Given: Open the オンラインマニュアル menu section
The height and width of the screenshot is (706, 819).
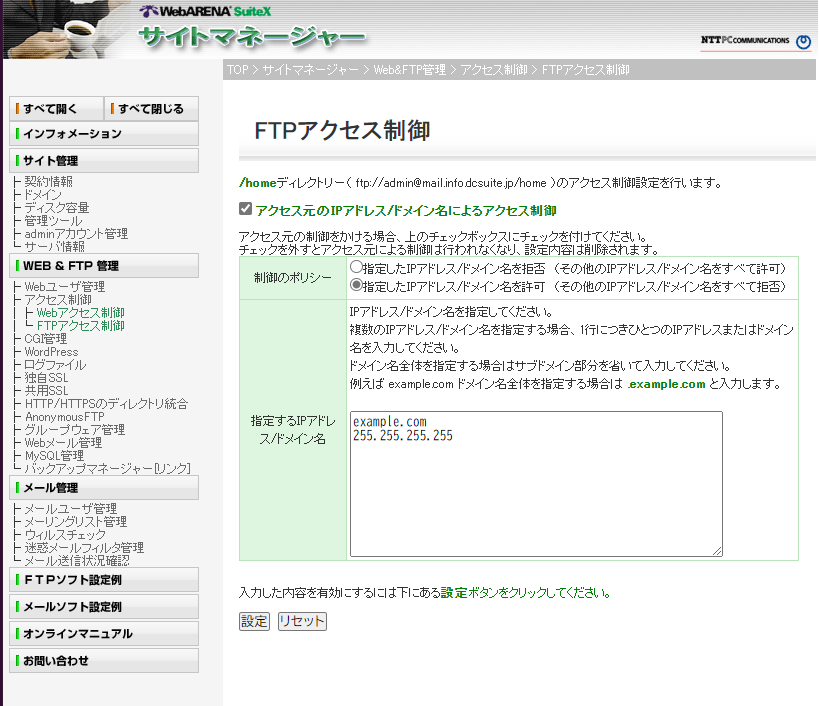Looking at the screenshot, I should [104, 633].
